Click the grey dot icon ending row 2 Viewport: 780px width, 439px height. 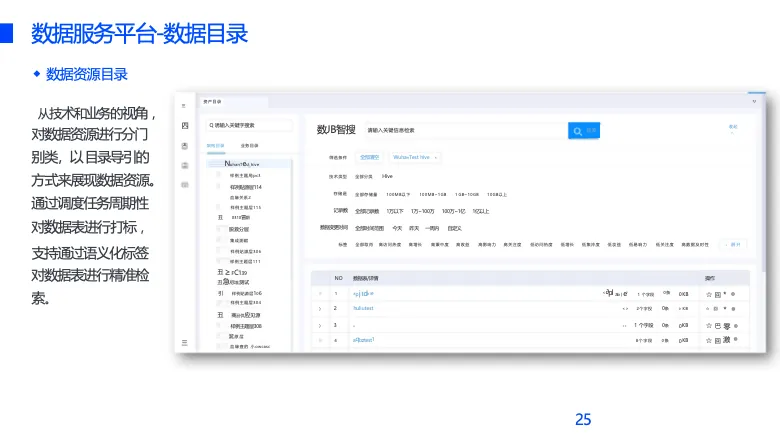733,309
